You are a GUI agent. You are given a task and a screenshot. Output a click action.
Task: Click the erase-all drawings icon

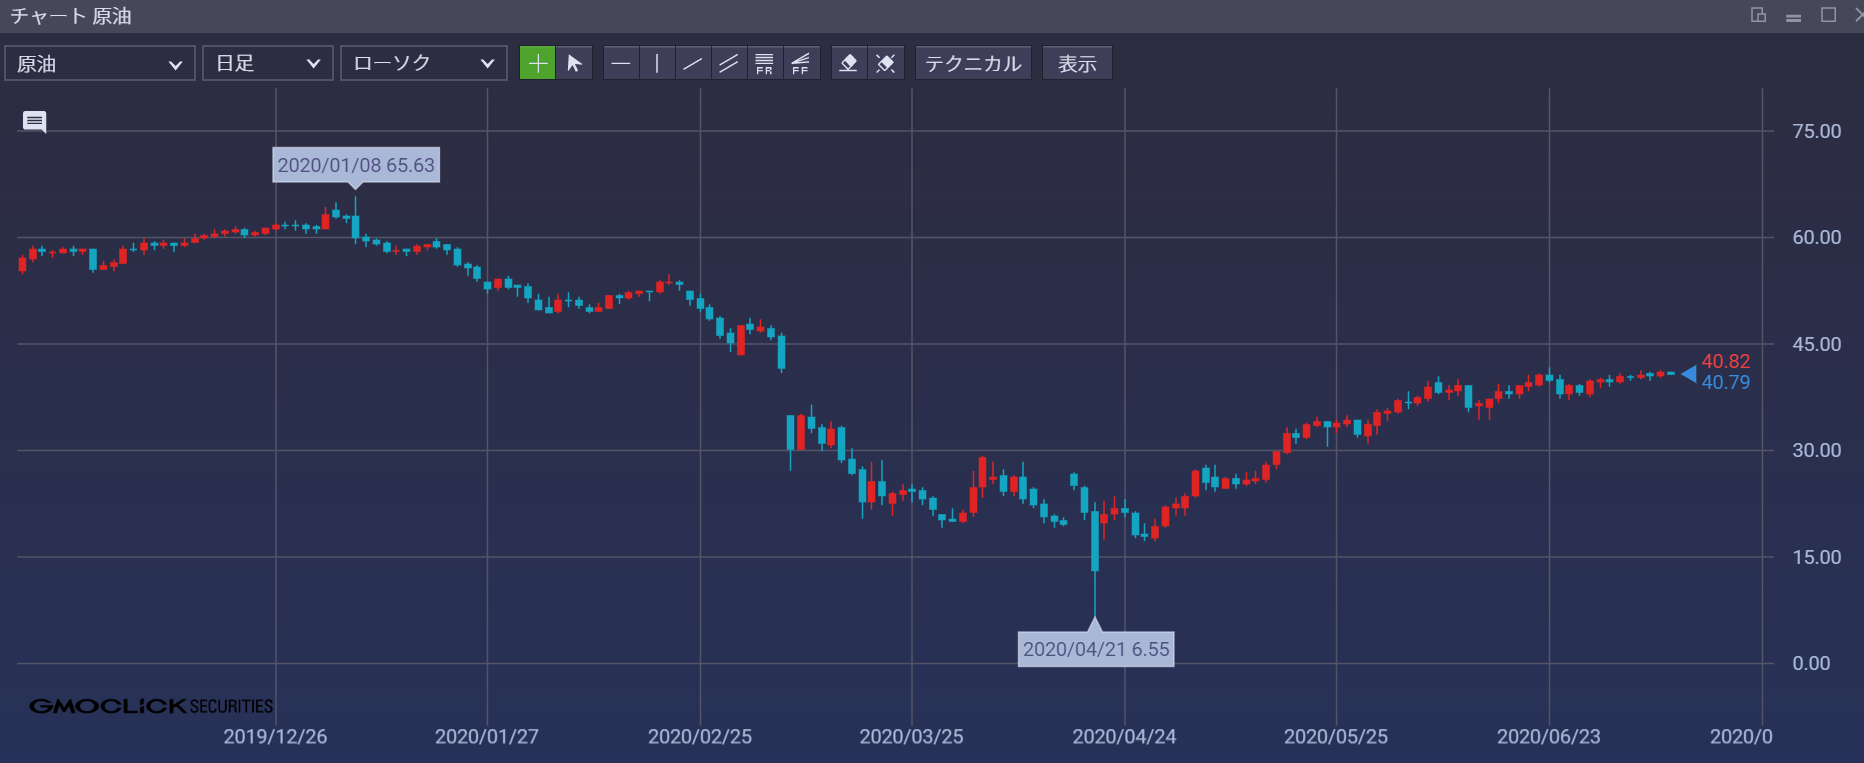point(885,64)
